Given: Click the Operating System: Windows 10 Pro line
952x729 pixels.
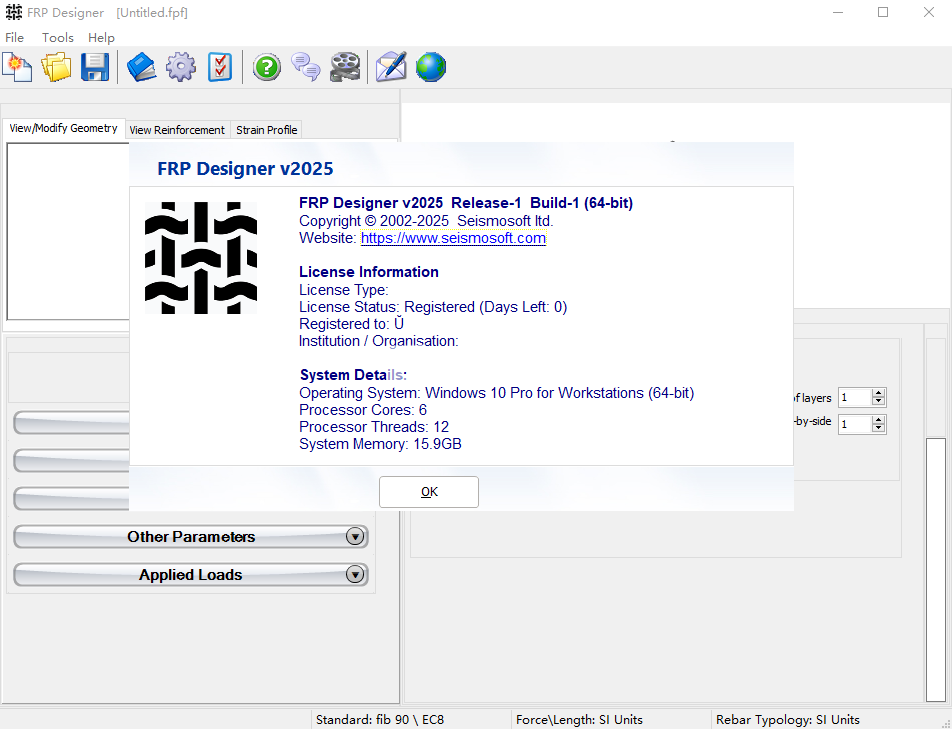Looking at the screenshot, I should pos(497,393).
